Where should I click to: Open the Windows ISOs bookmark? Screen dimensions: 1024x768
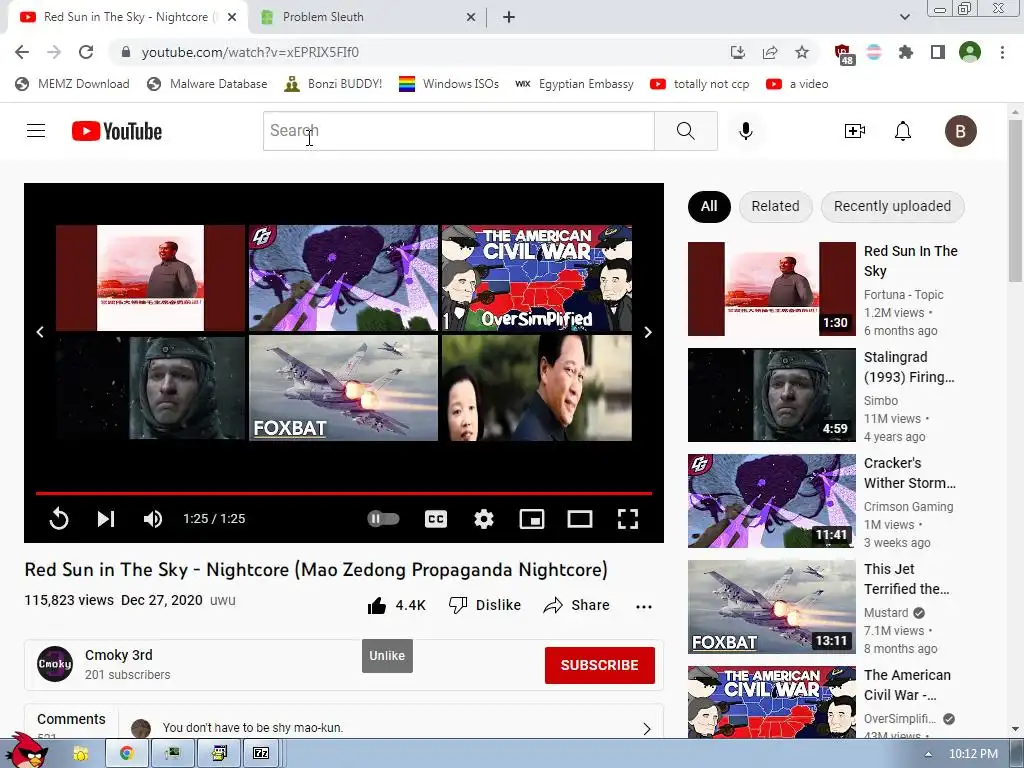point(449,84)
